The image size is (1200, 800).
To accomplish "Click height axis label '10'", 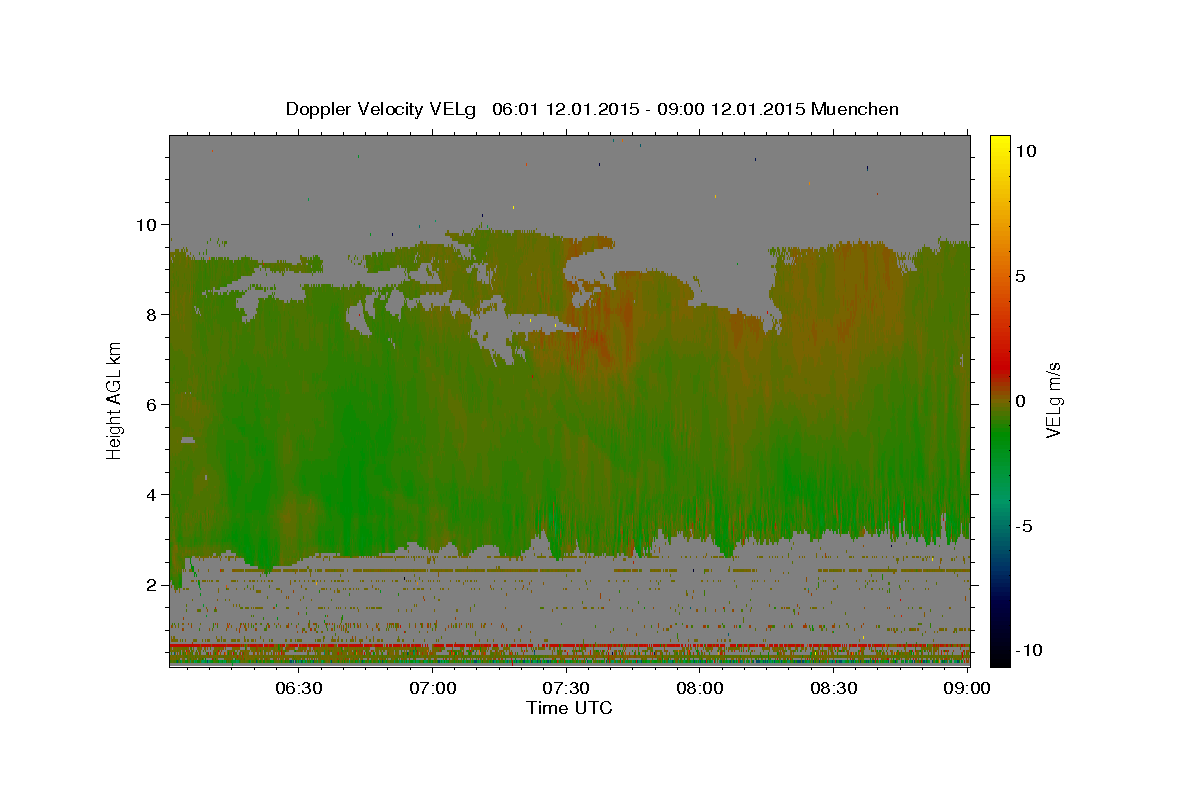I will coord(148,224).
